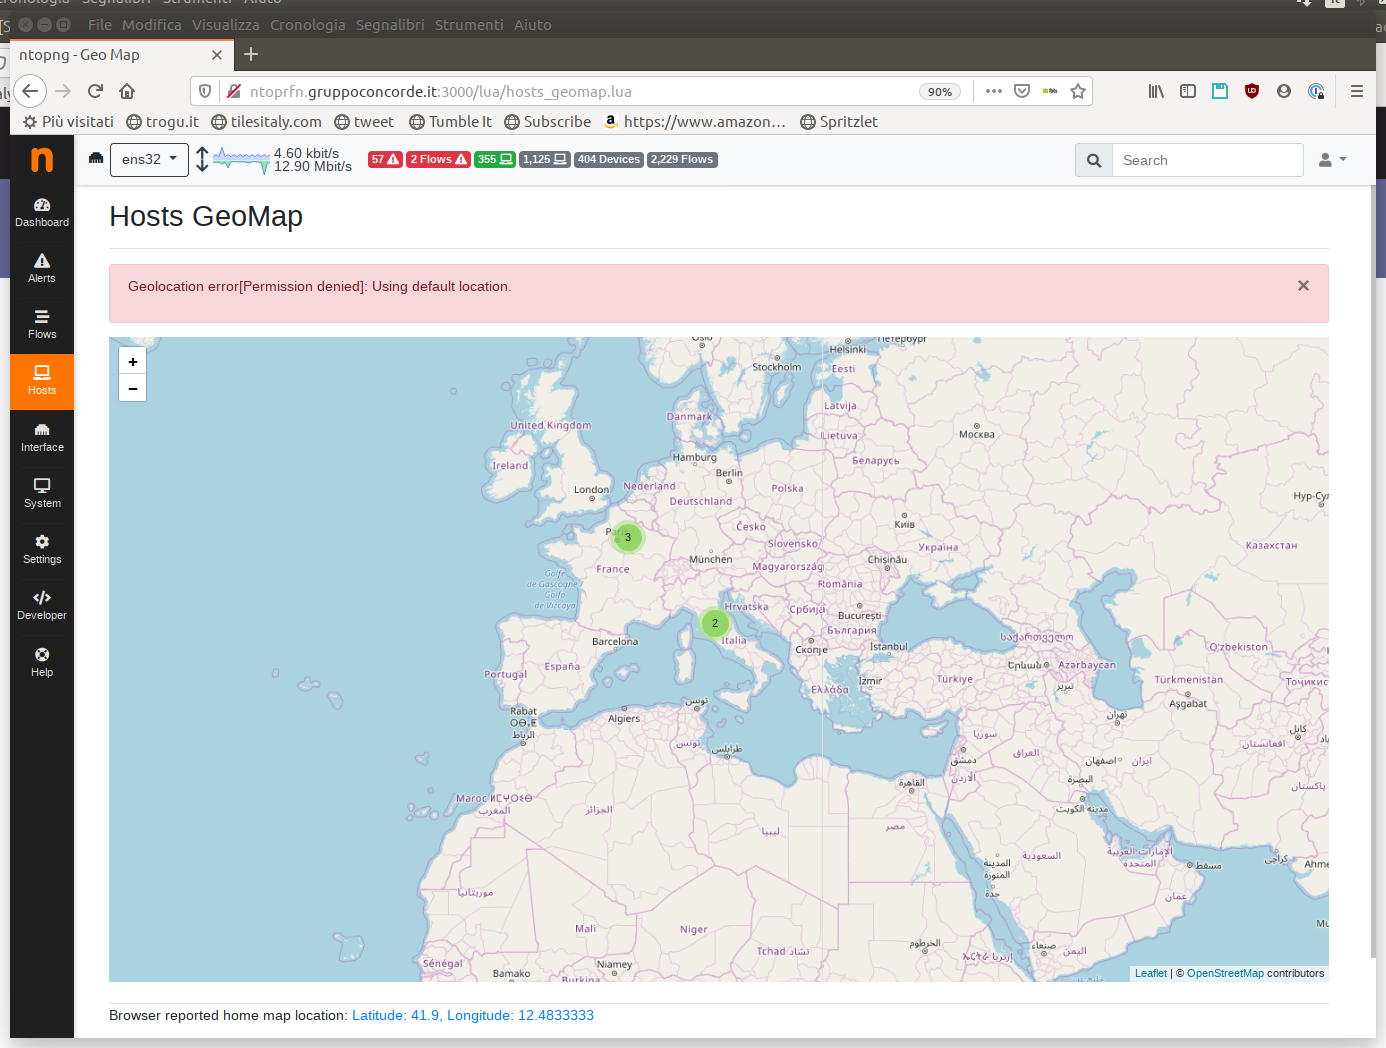
Task: Click inside the Search input field
Action: point(1208,159)
